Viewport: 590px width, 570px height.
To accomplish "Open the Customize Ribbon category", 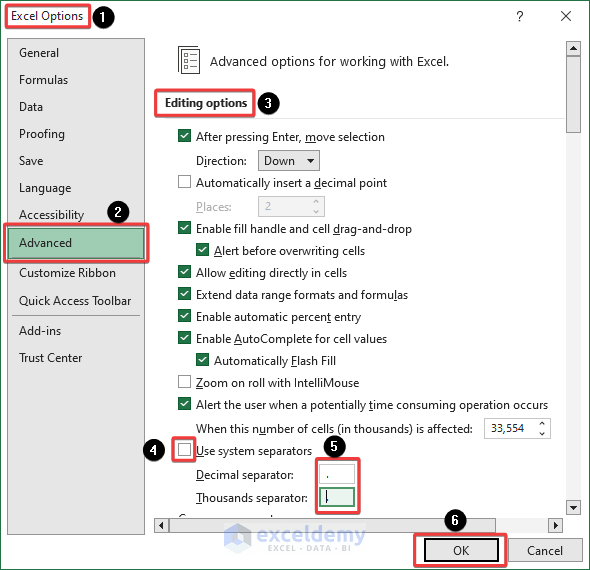I will pos(76,273).
